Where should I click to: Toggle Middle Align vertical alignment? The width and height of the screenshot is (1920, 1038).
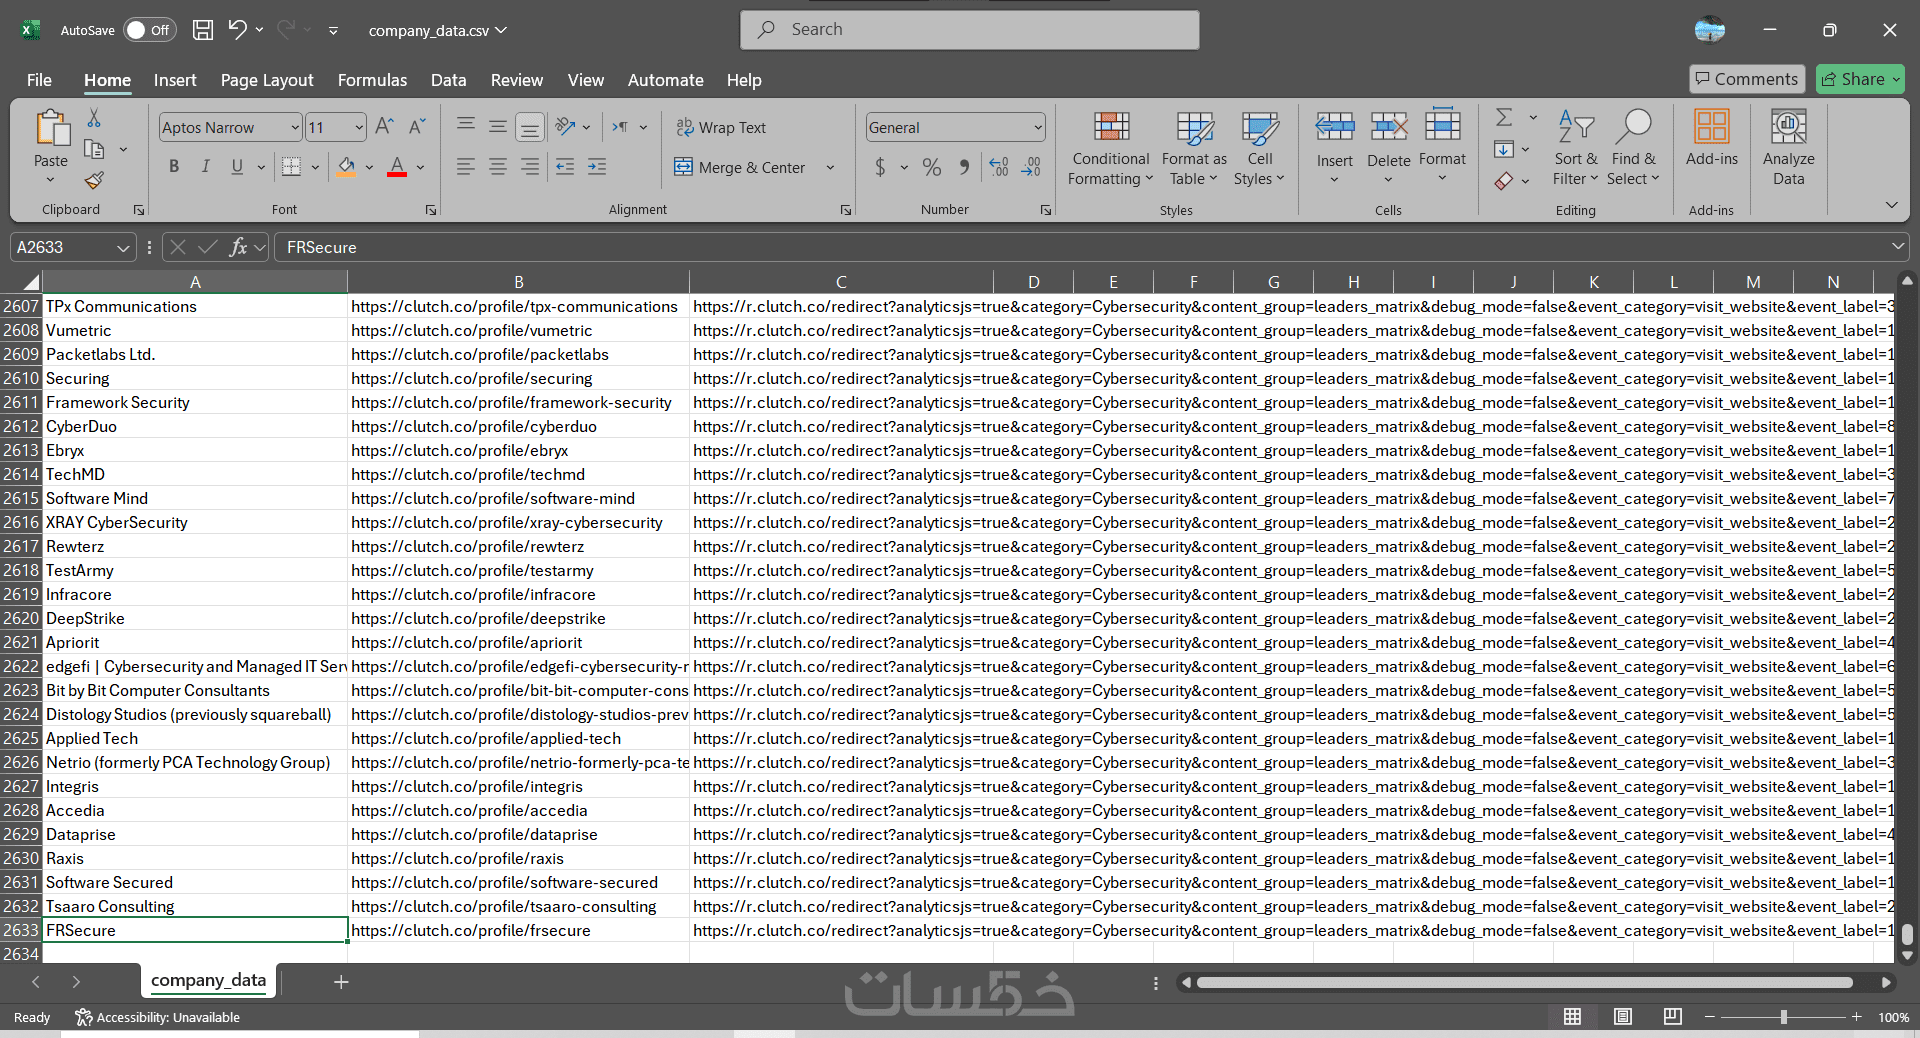(498, 127)
